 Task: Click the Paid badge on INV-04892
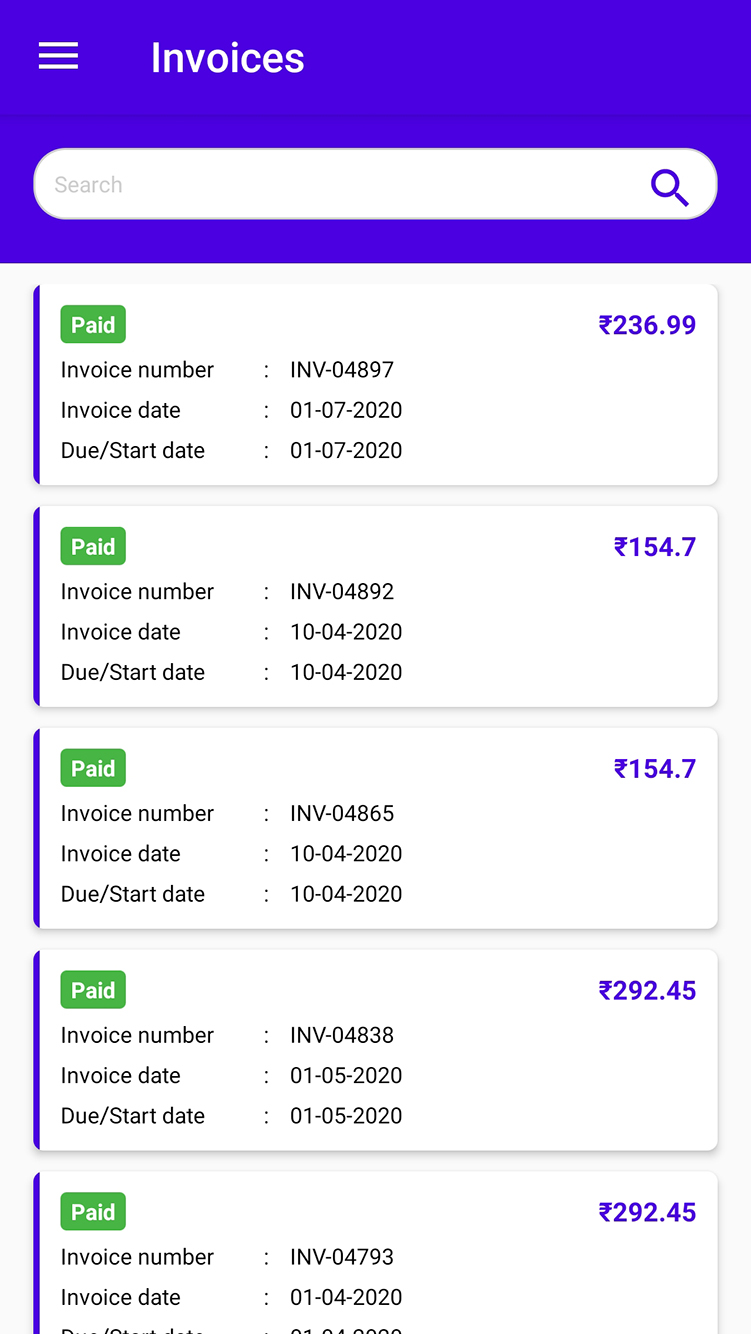point(93,547)
